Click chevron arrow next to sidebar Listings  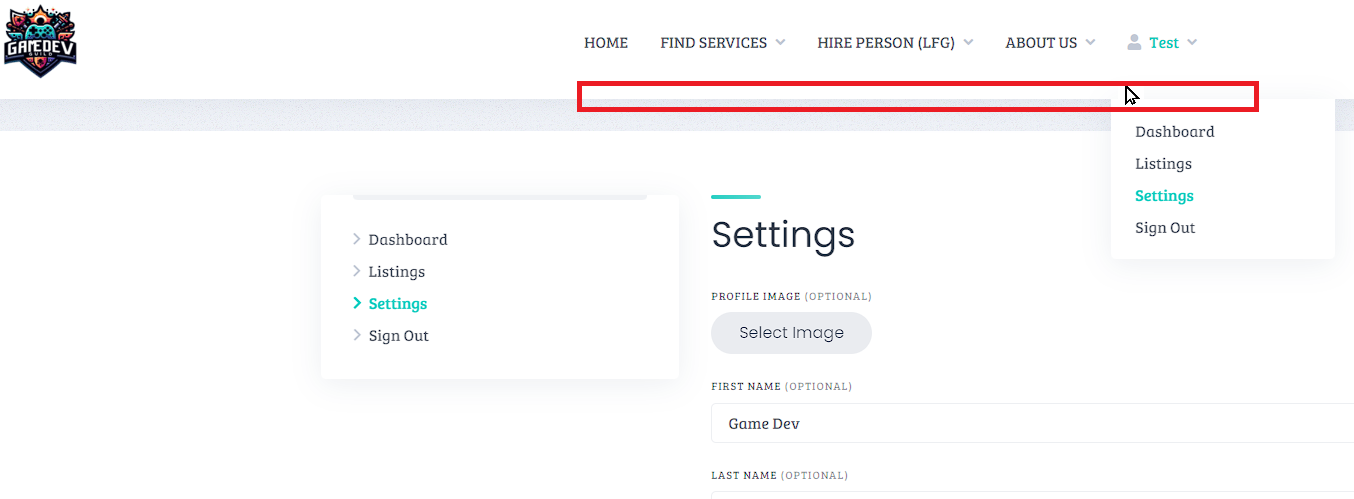point(357,271)
